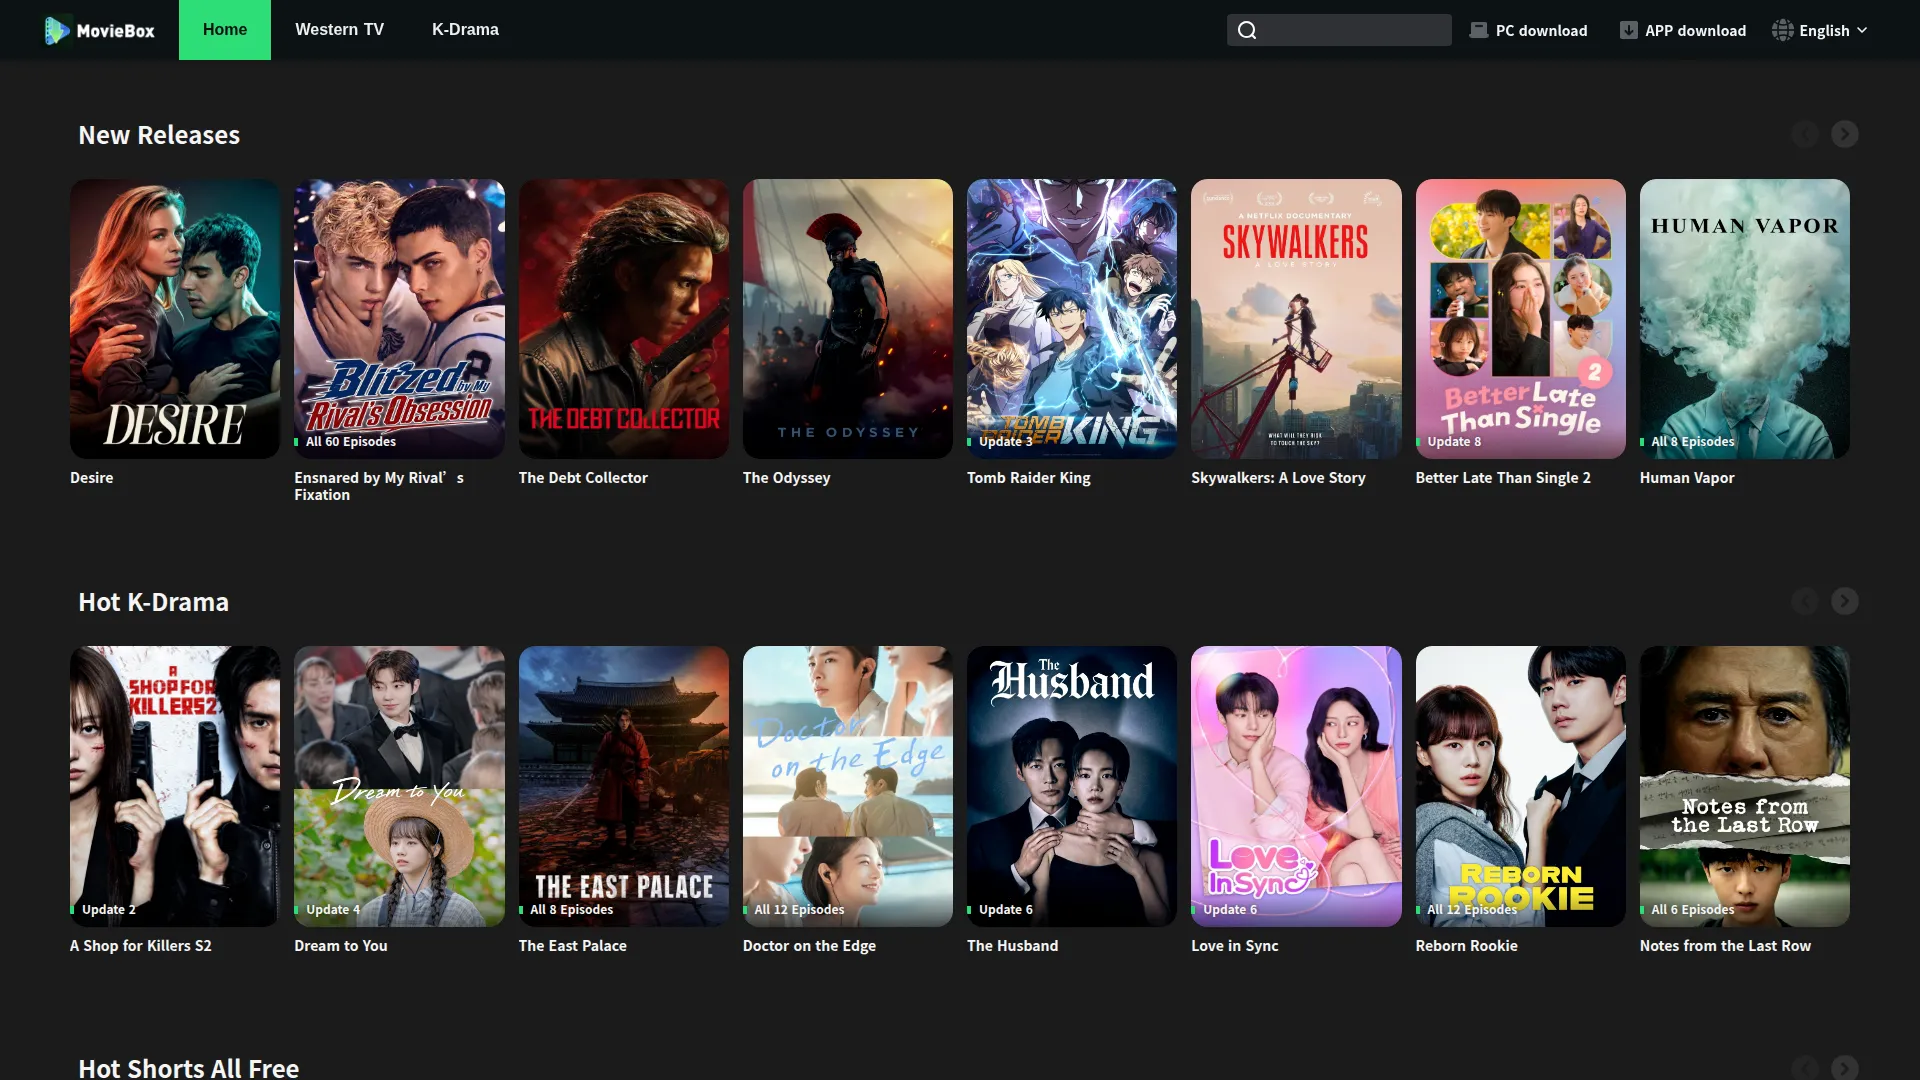The height and width of the screenshot is (1080, 1920).
Task: Go to next page of New Releases
Action: pos(1844,134)
